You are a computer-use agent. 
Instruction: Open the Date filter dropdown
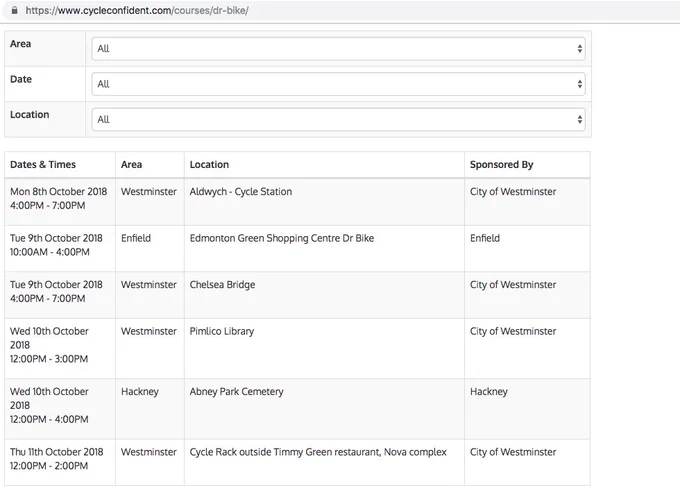pos(338,84)
